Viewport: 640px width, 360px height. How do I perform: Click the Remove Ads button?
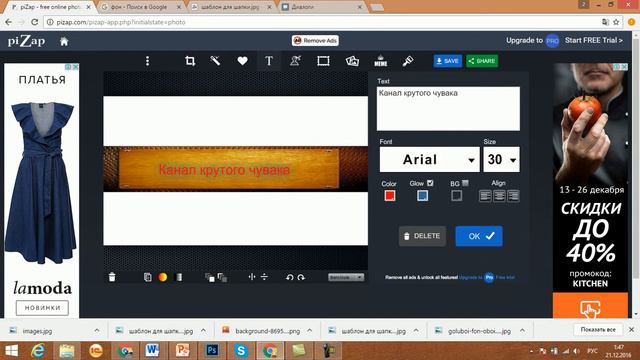pos(315,40)
